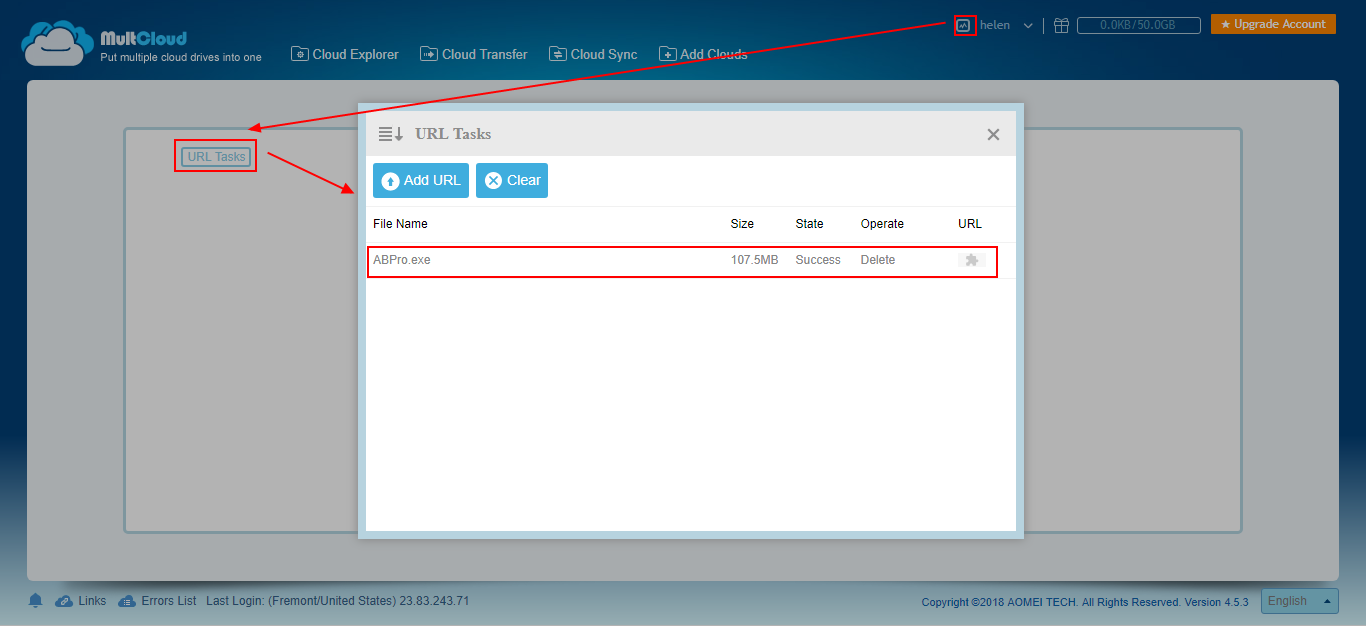Click the notification bell in the footer
Viewport: 1366px width, 626px height.
(x=35, y=600)
